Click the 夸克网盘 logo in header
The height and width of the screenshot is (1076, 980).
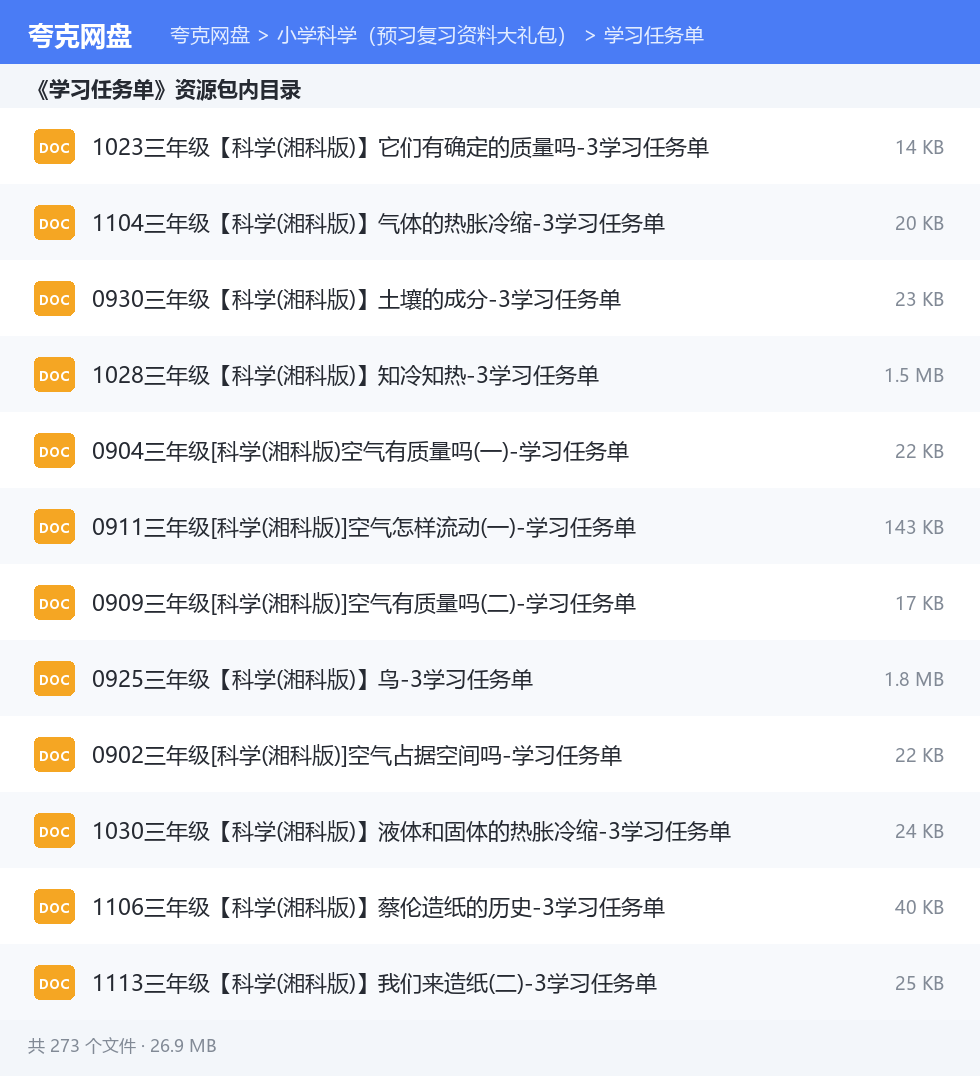click(x=80, y=36)
